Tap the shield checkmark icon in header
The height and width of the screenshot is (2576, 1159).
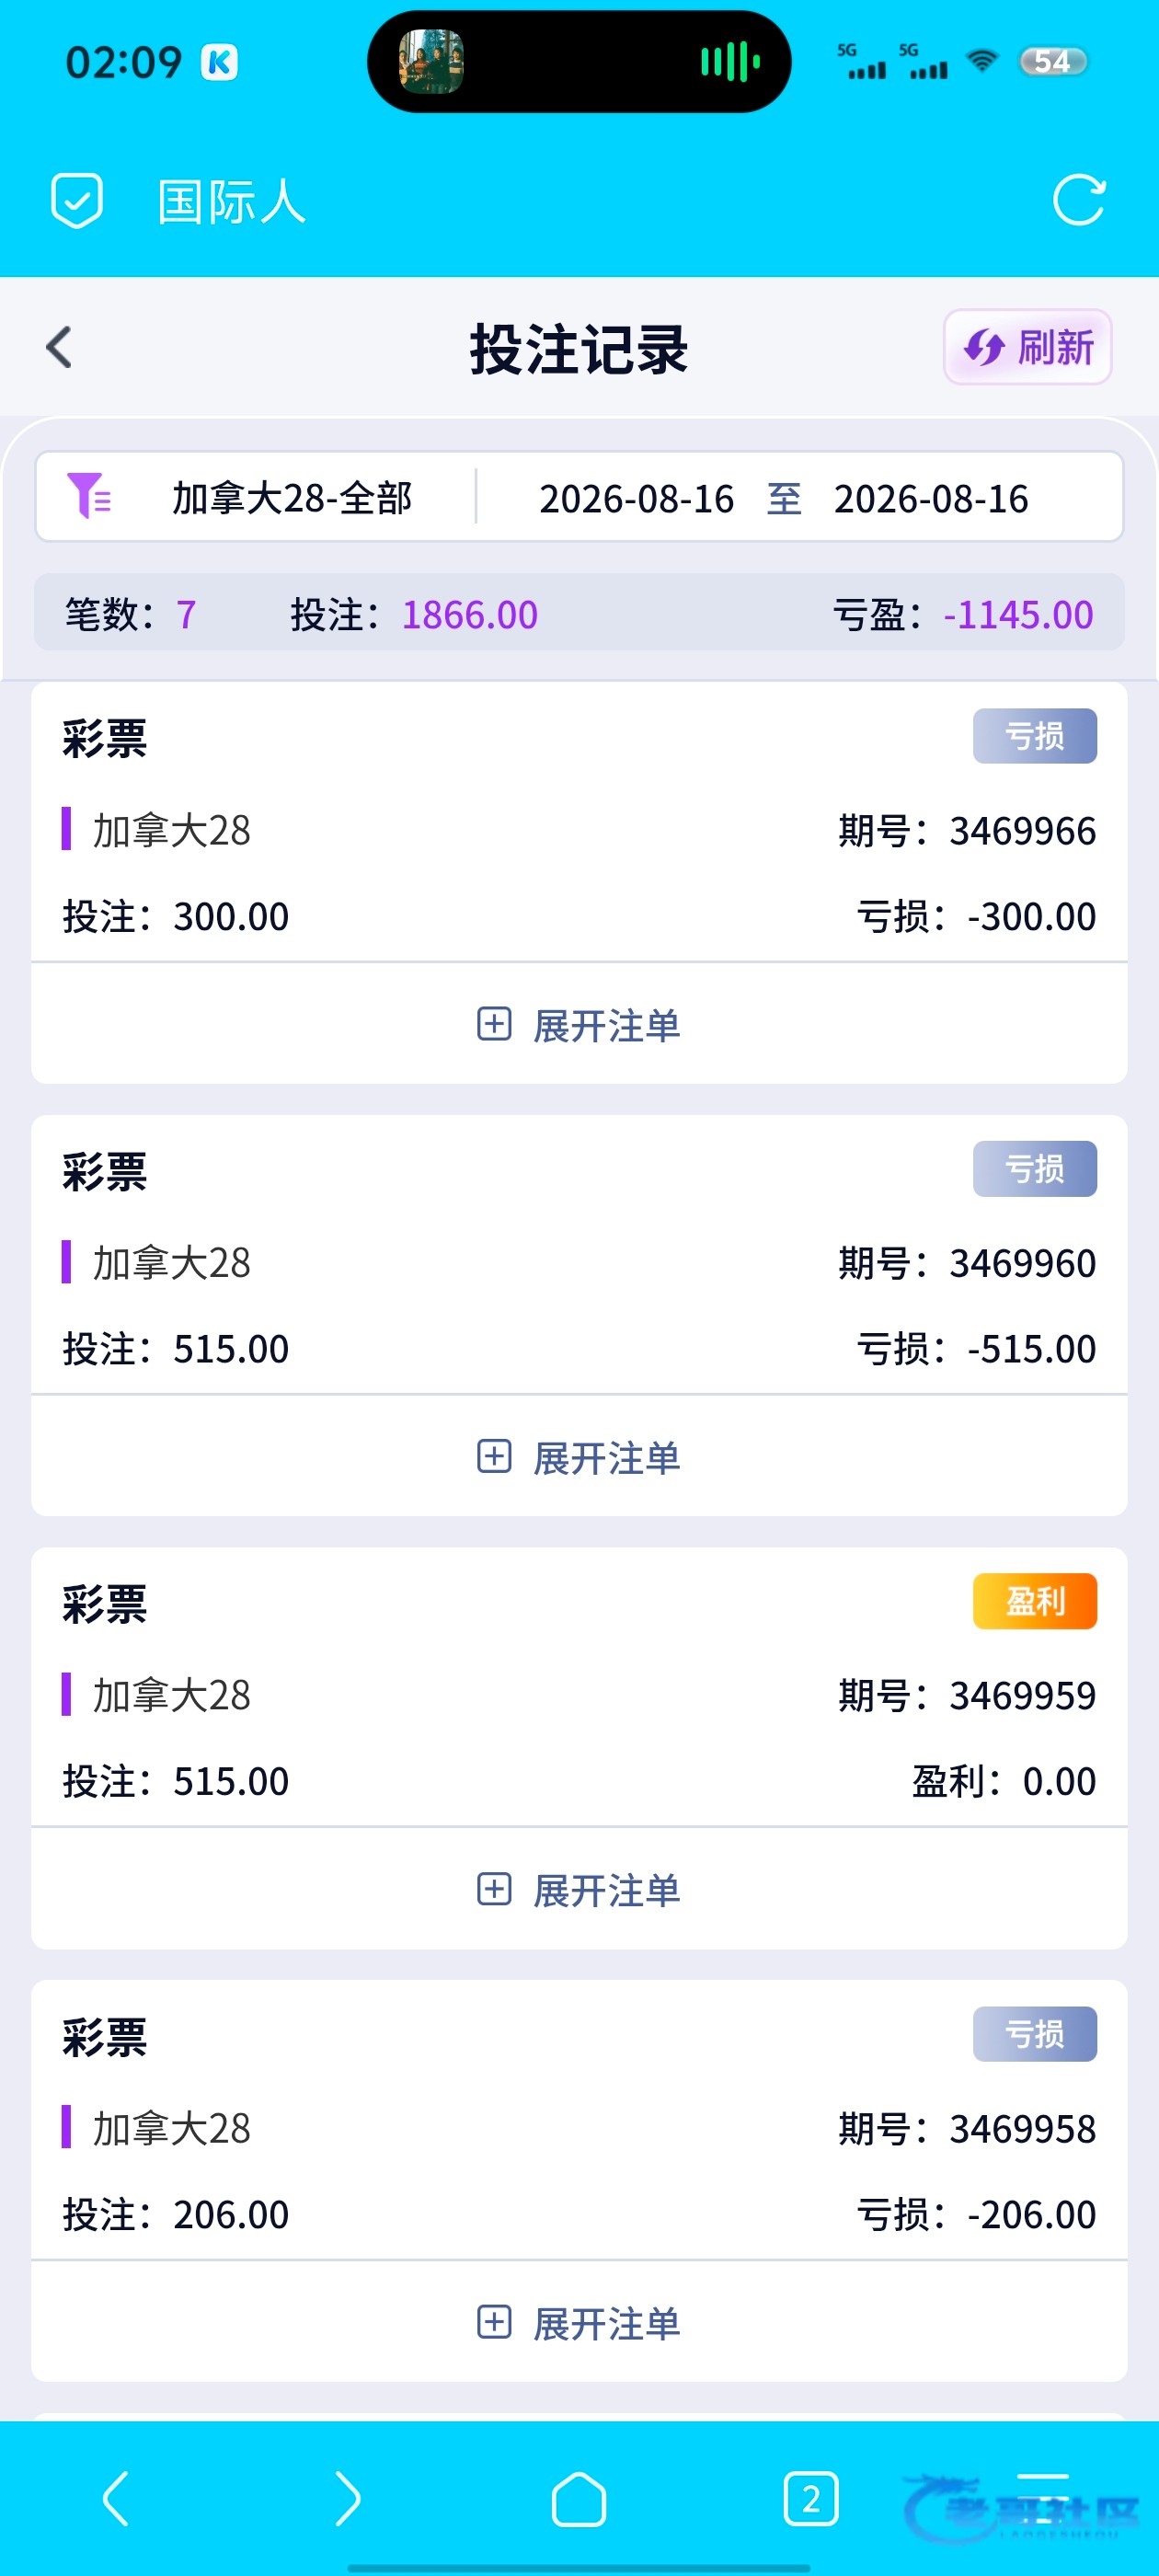[77, 201]
